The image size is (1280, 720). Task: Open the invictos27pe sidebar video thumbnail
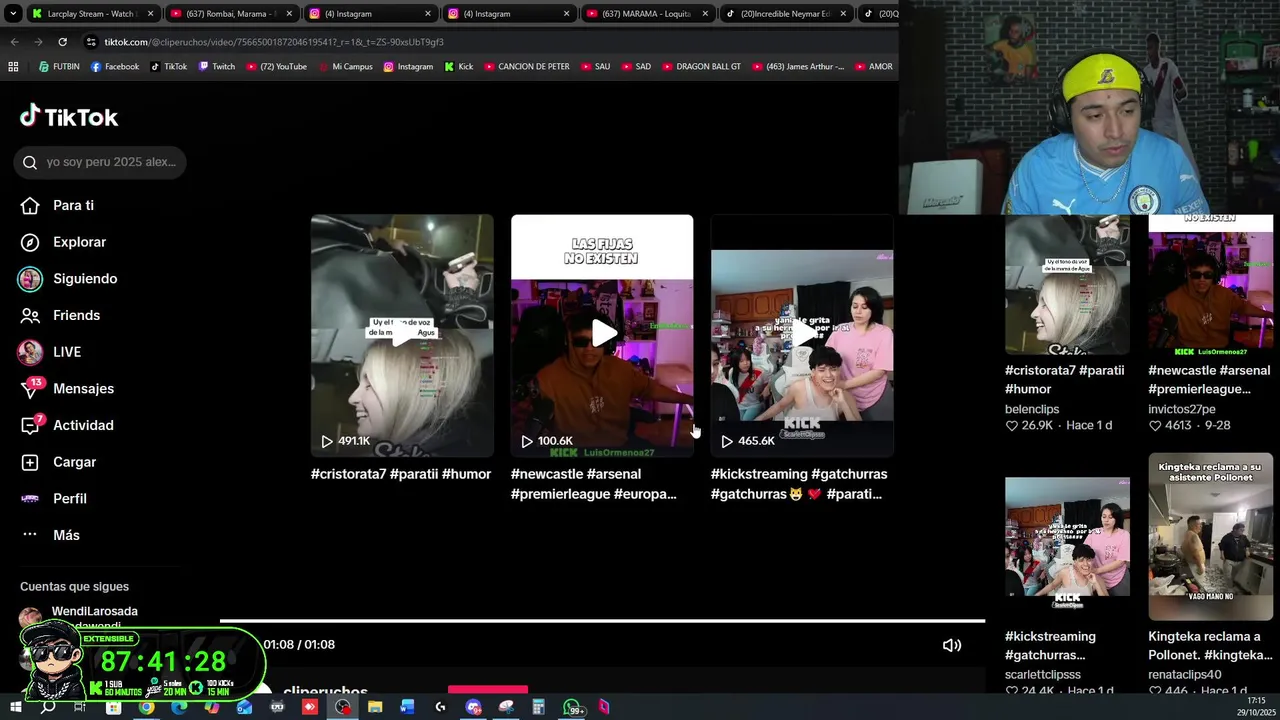[1210, 285]
